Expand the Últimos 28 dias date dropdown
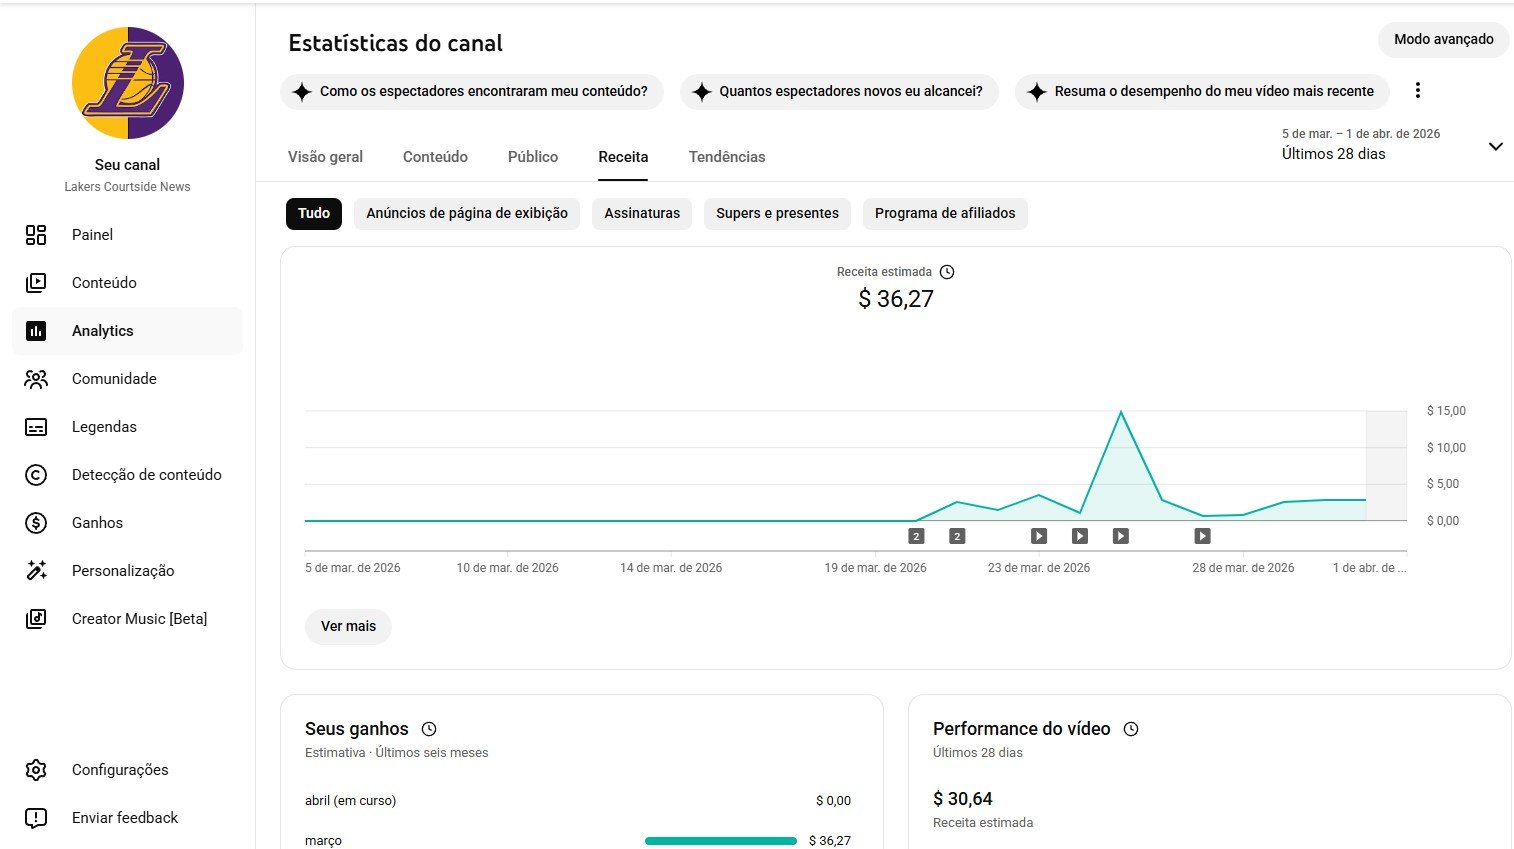The height and width of the screenshot is (849, 1514). [1495, 147]
